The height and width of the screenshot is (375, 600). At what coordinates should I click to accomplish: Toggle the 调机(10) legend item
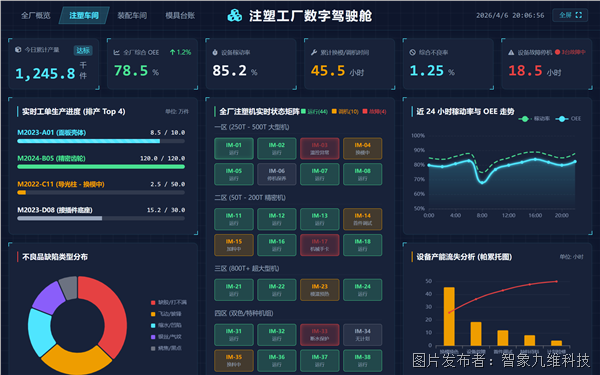(x=345, y=111)
